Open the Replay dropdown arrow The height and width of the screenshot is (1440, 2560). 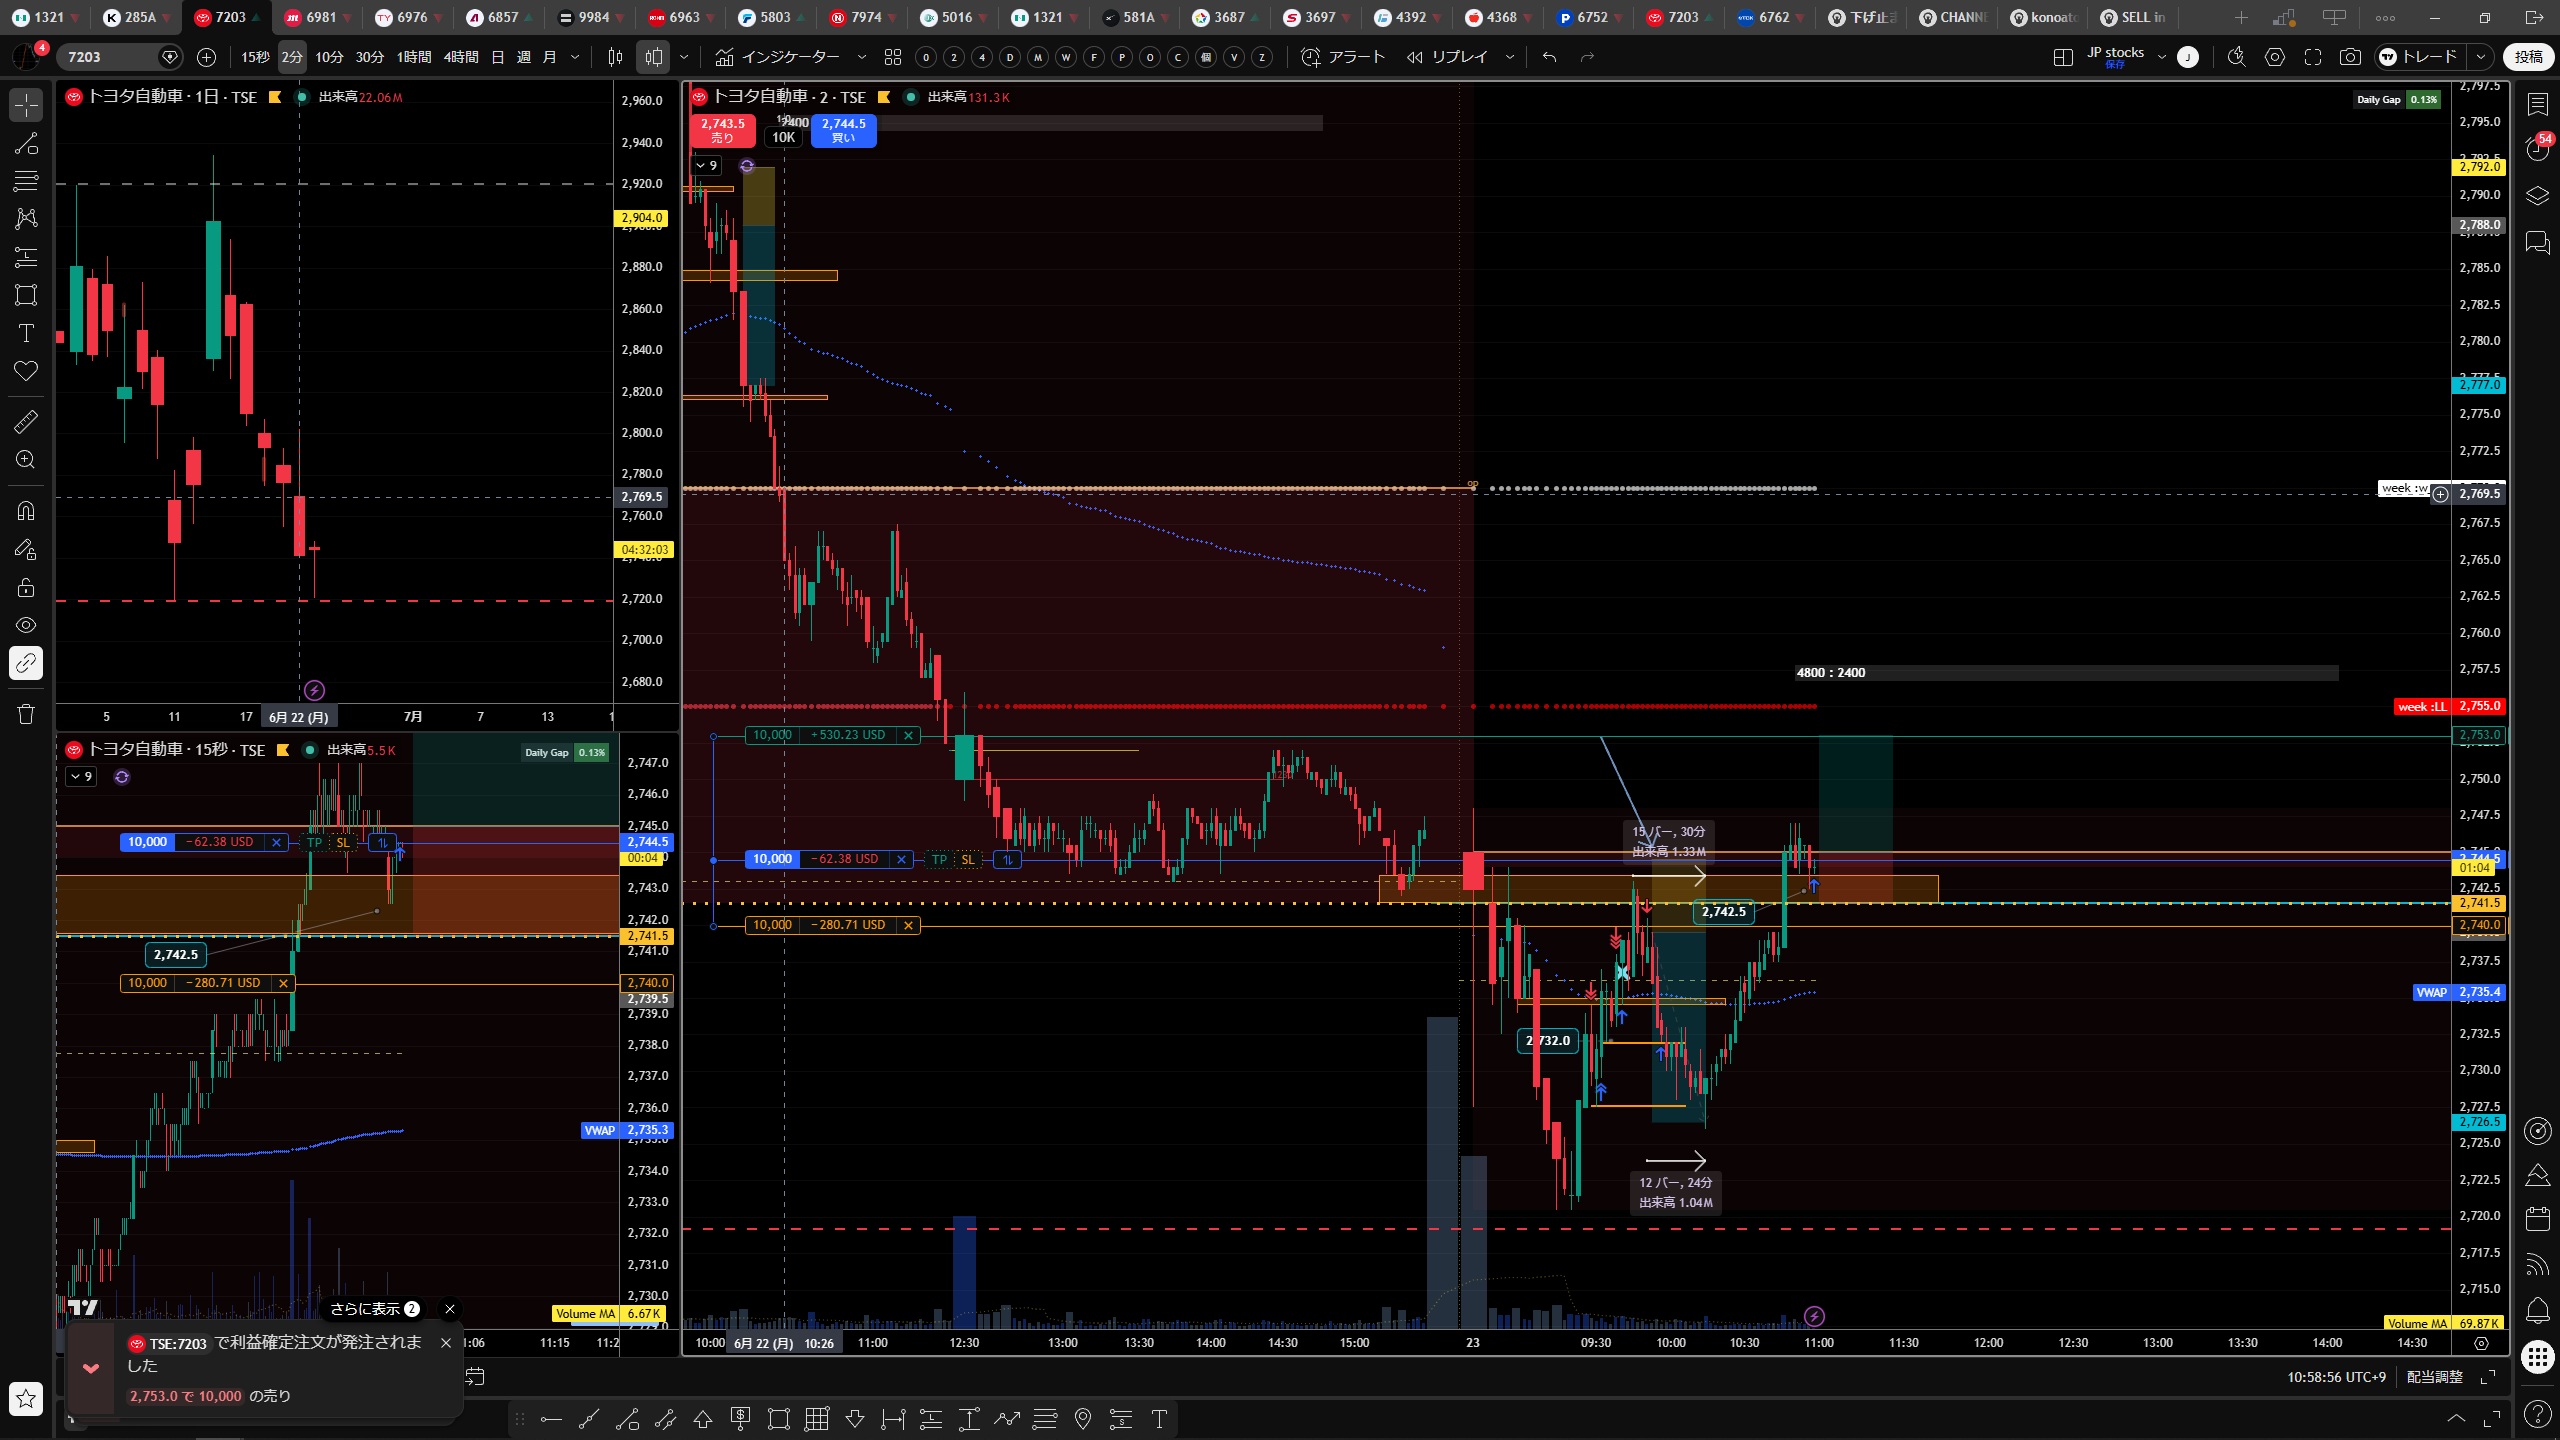pos(1510,57)
